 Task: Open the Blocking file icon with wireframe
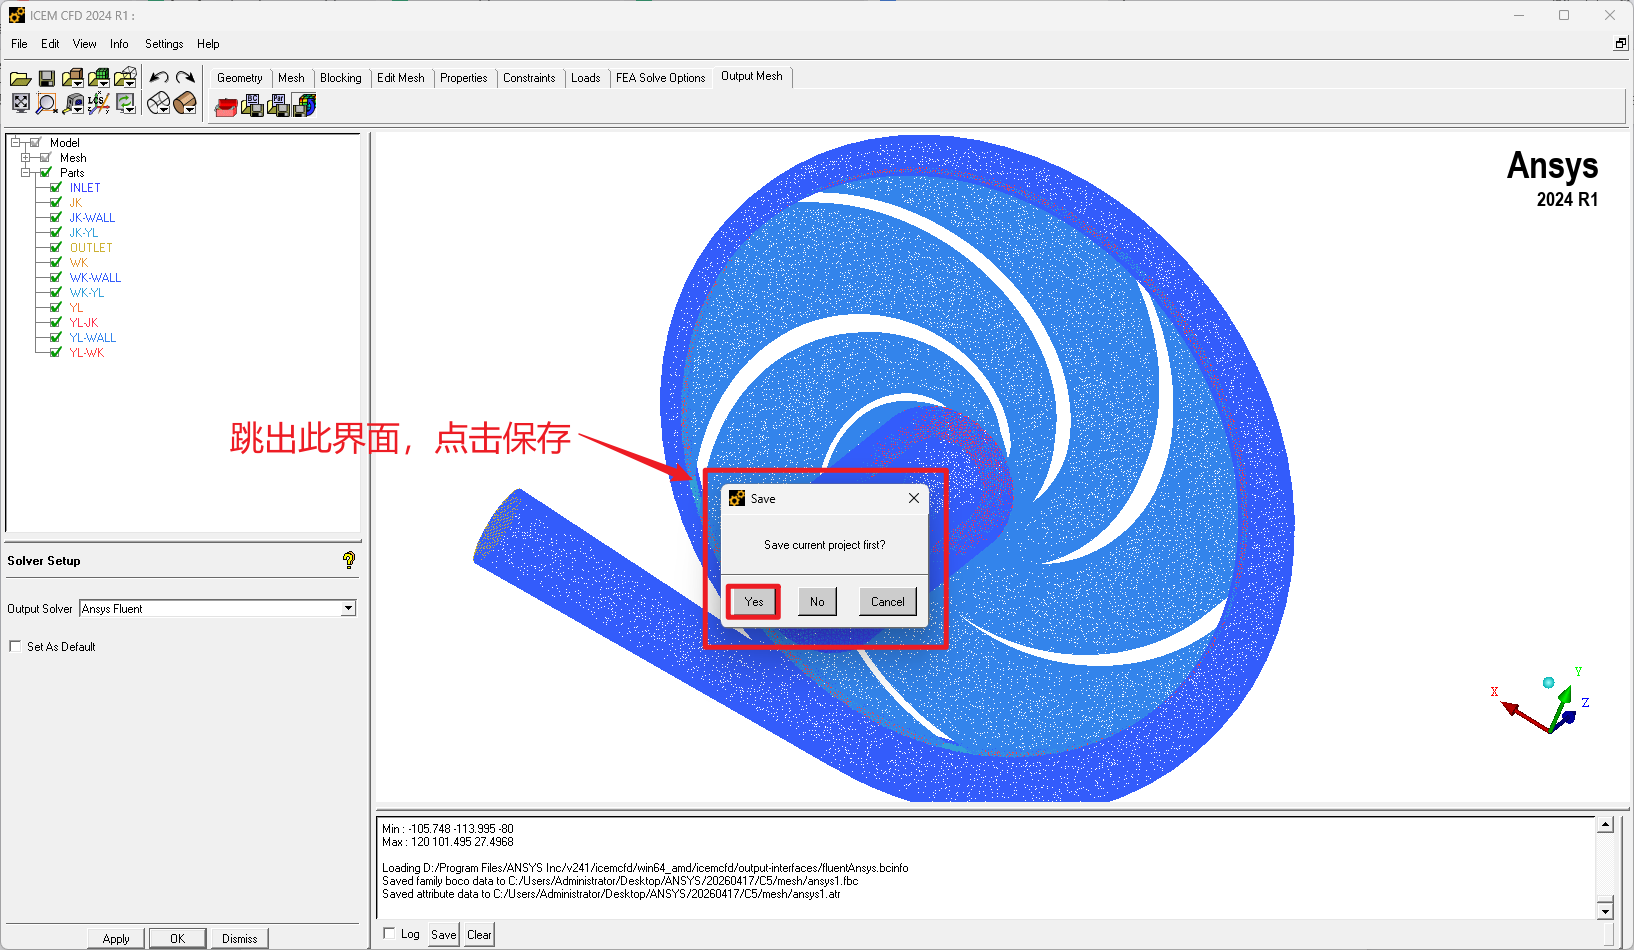coord(125,78)
